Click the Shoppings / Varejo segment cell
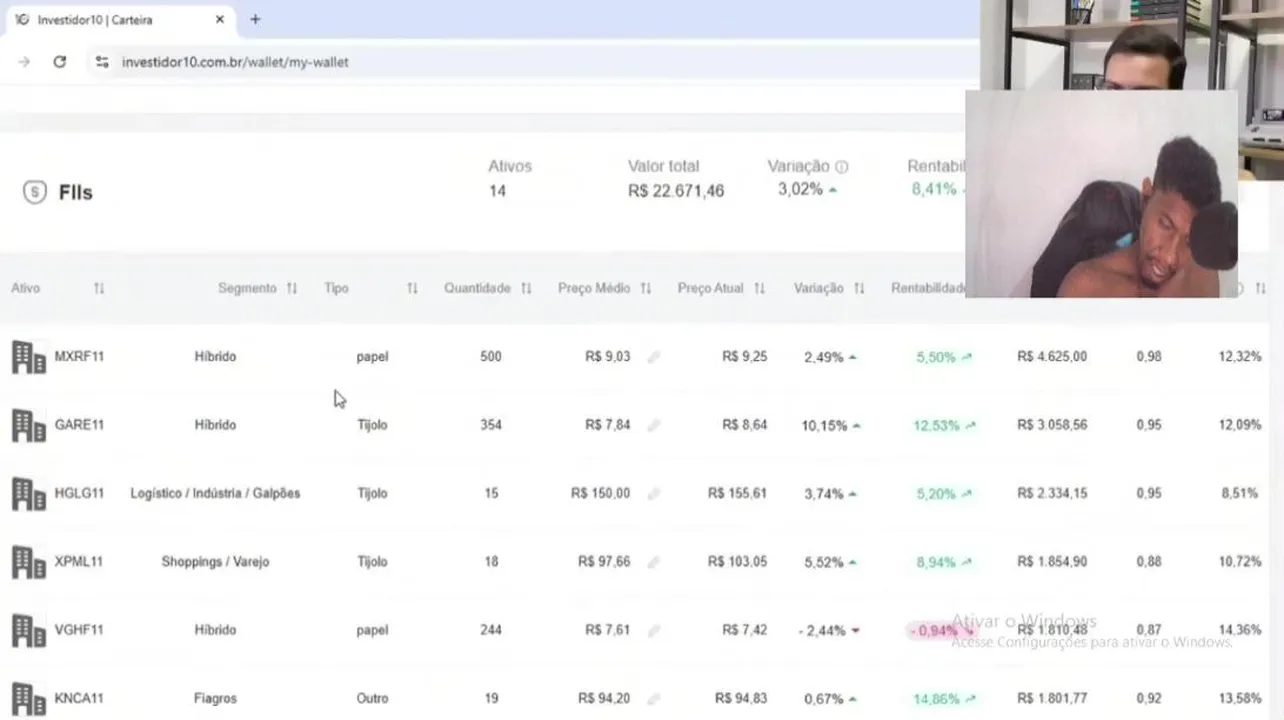Image resolution: width=1284 pixels, height=720 pixels. (x=215, y=562)
